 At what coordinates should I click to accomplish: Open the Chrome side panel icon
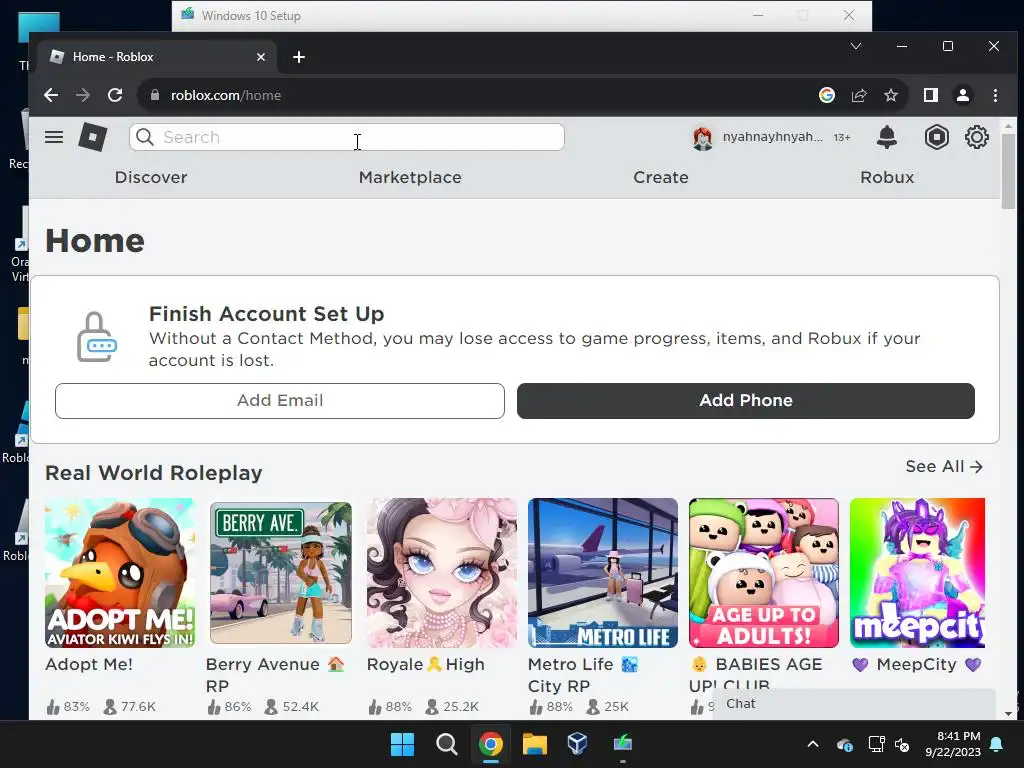931,95
